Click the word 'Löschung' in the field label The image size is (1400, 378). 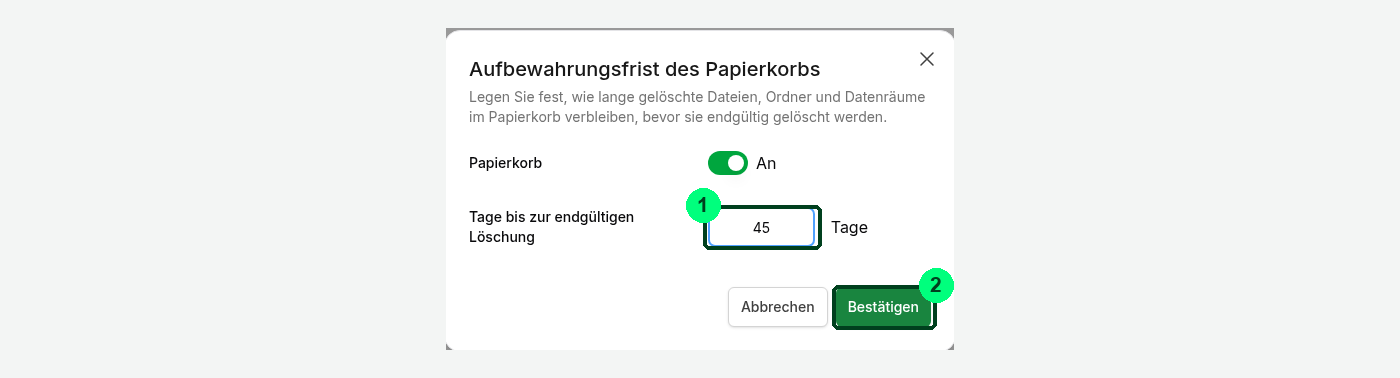coord(502,238)
